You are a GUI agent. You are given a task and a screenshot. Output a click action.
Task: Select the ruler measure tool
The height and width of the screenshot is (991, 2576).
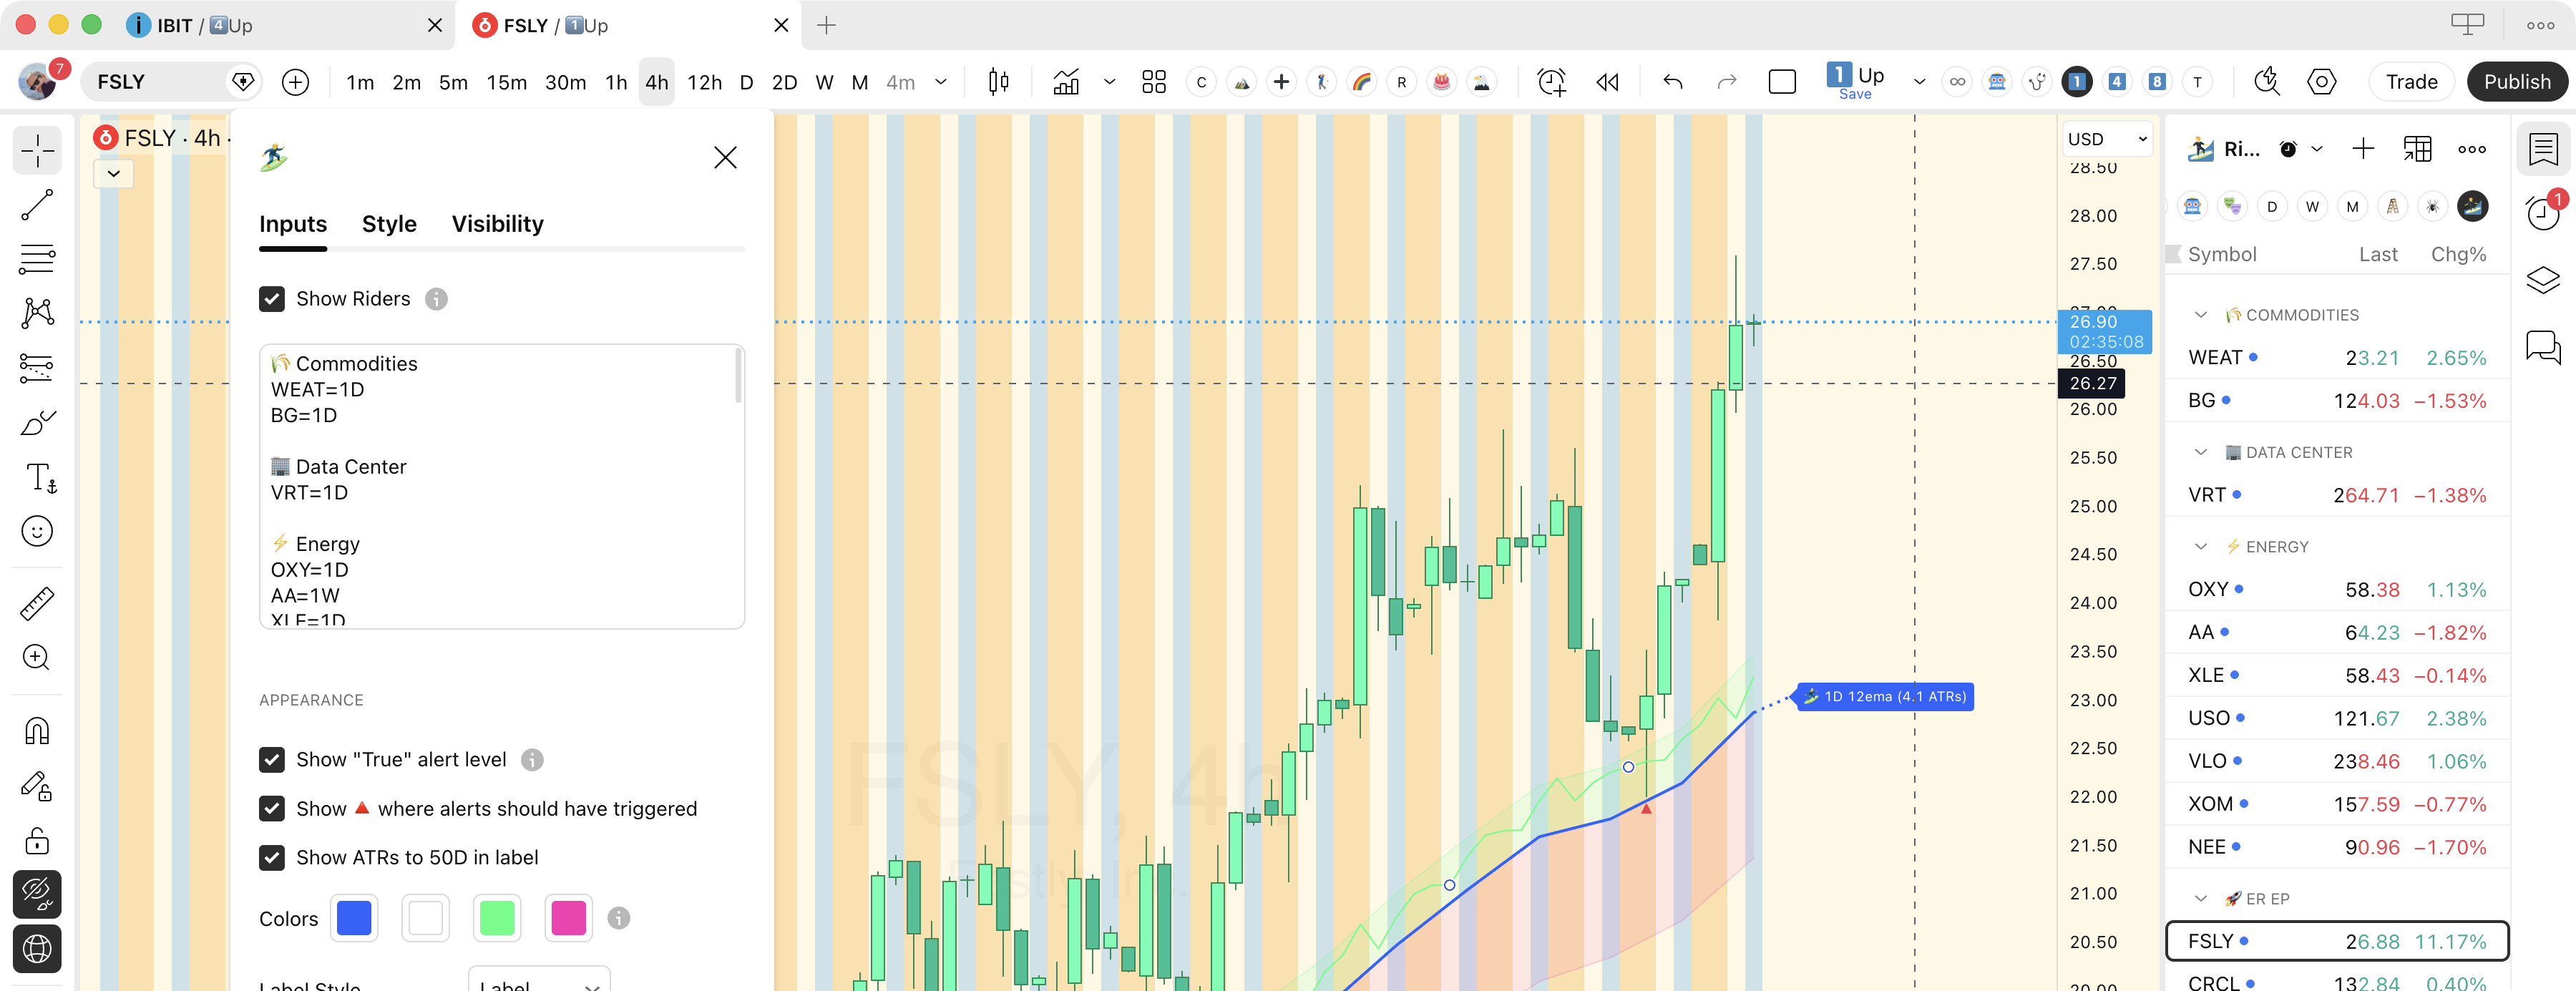coord(37,603)
